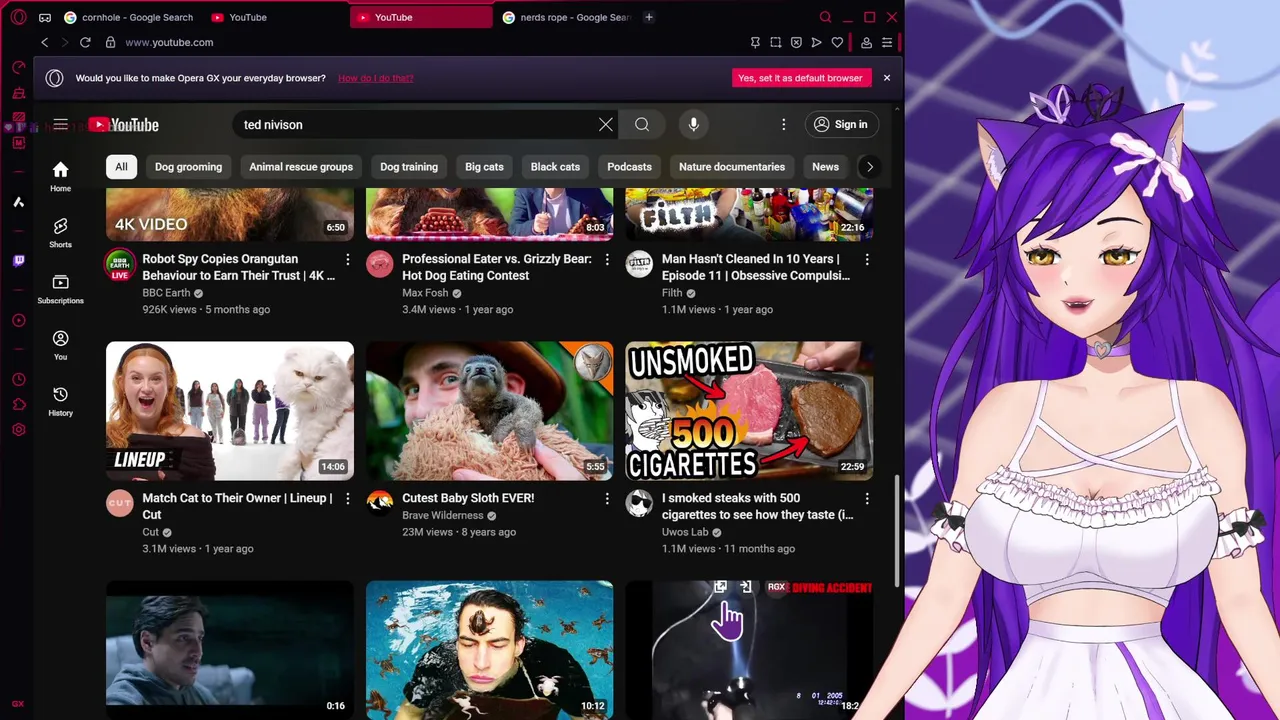Add page to bookmarks with heart icon
Viewport: 1280px width, 720px height.
(x=837, y=42)
